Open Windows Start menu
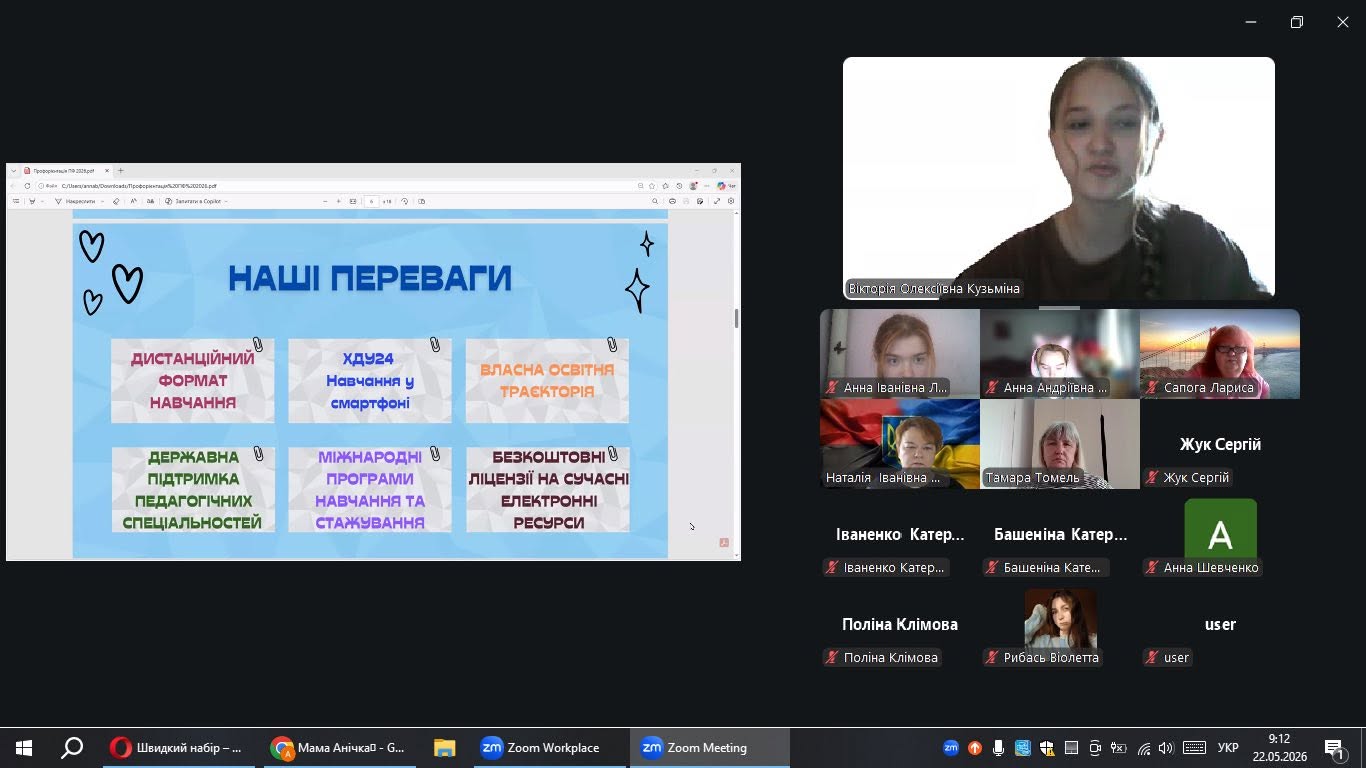 [x=24, y=748]
